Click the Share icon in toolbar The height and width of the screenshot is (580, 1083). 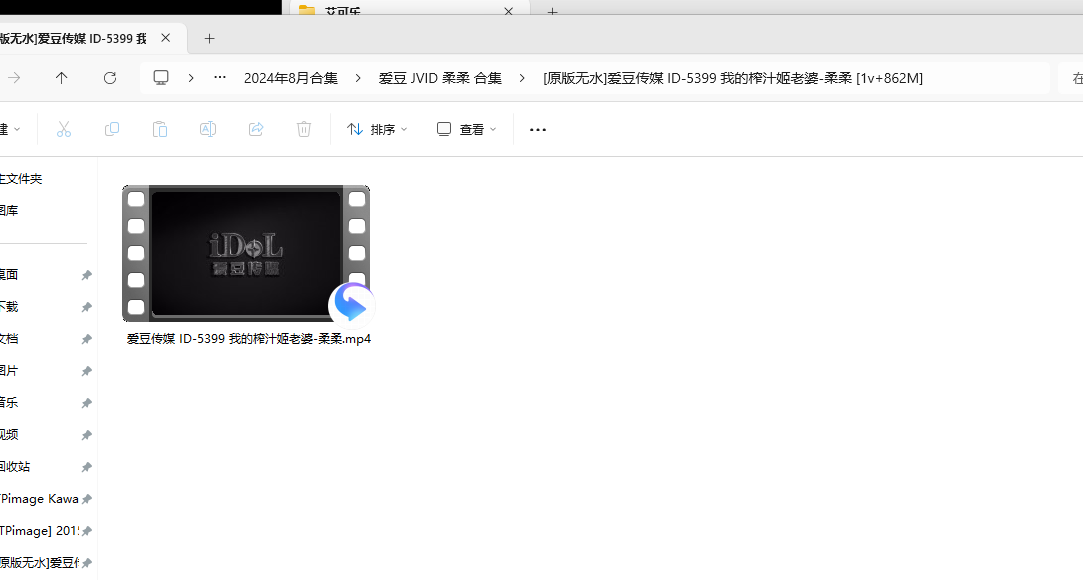point(256,129)
